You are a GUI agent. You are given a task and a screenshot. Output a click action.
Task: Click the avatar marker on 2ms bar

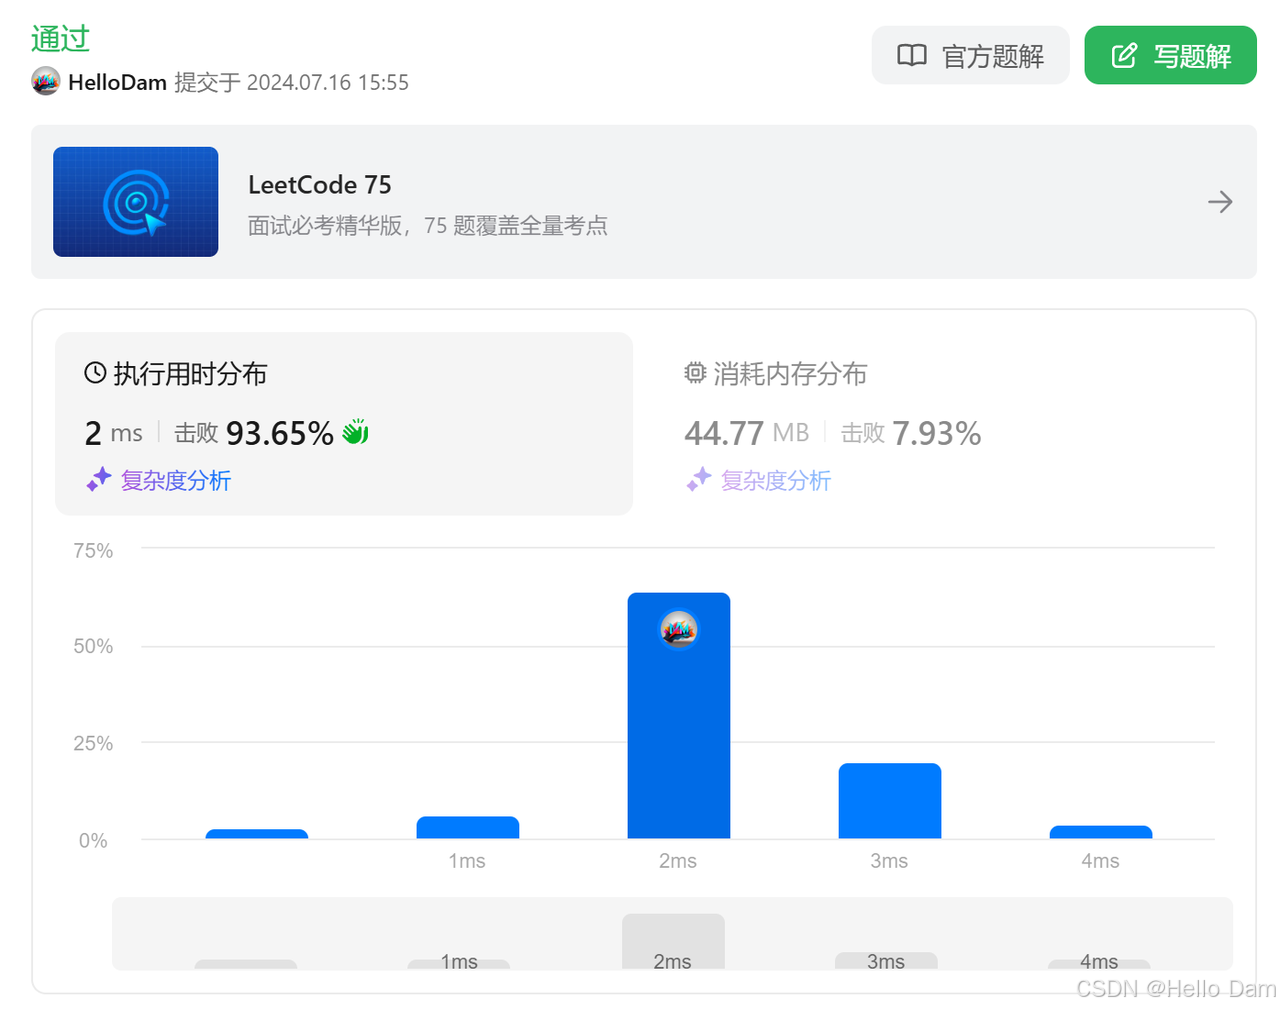coord(679,629)
